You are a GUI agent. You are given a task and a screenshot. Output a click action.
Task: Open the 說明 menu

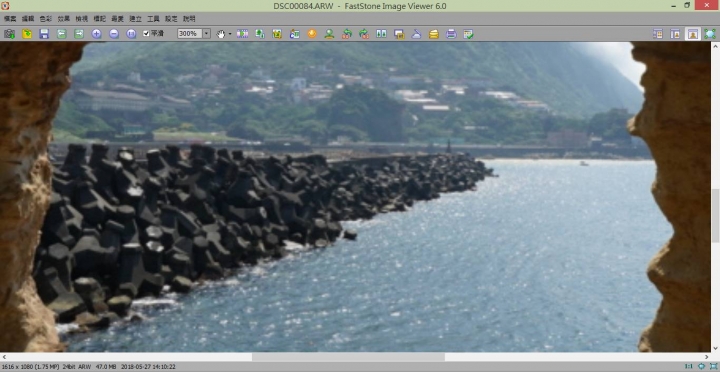click(x=189, y=19)
